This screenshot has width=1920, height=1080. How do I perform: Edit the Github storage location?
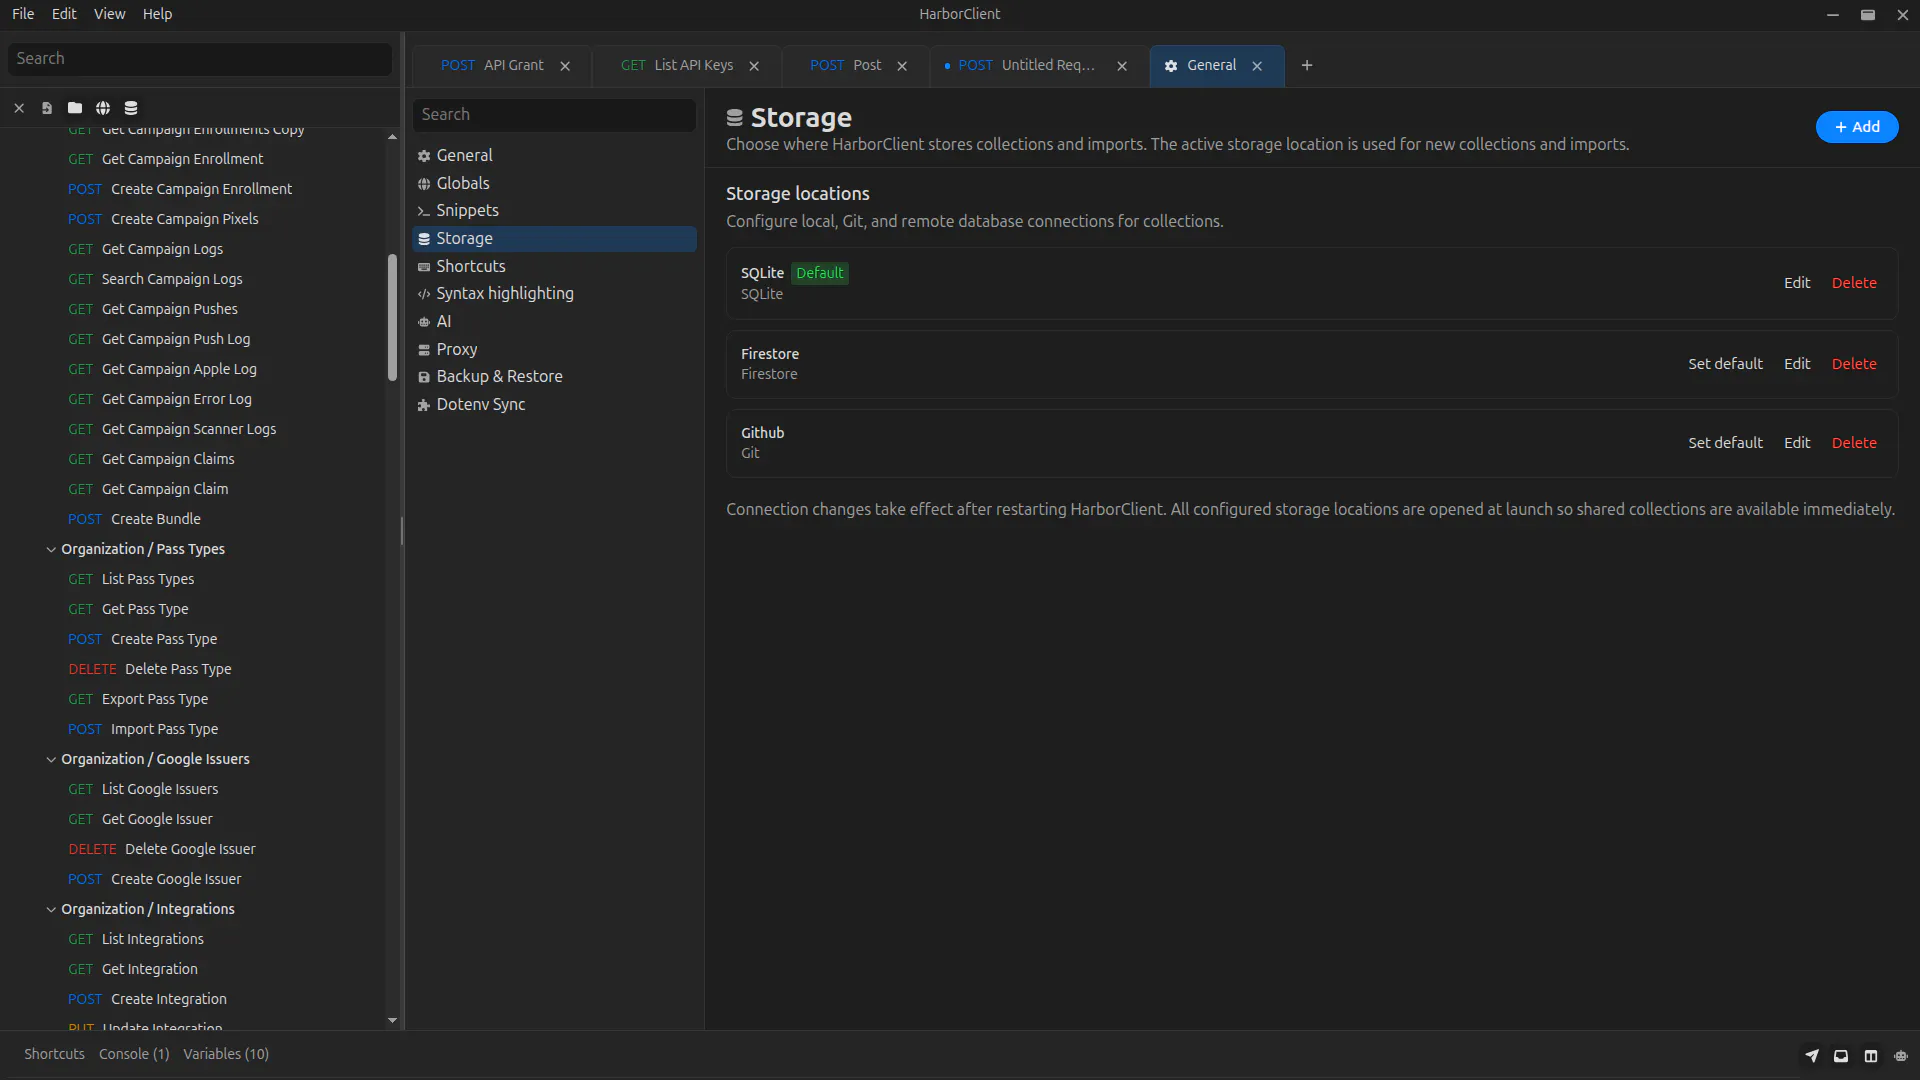1797,443
